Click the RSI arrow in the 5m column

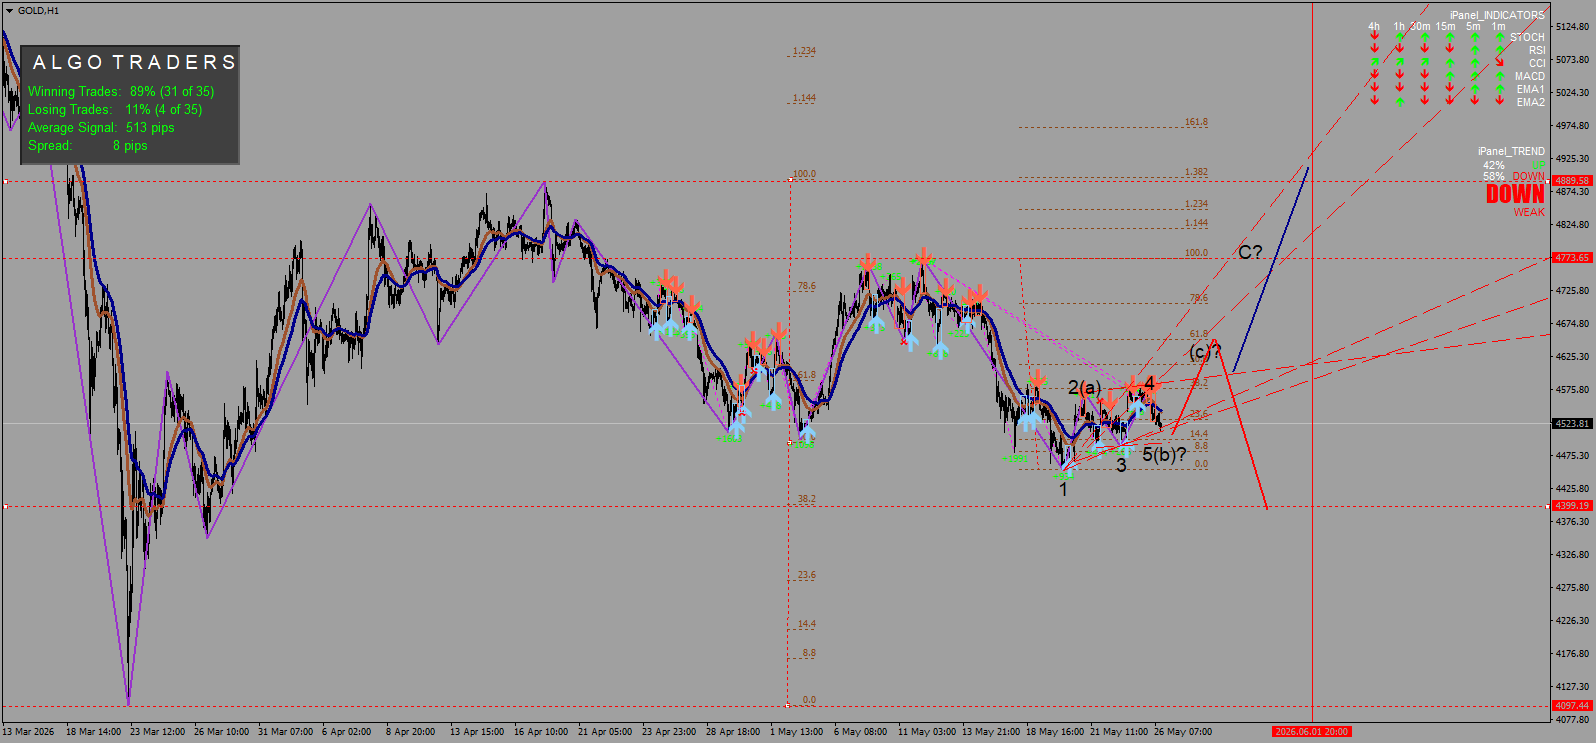click(1475, 49)
